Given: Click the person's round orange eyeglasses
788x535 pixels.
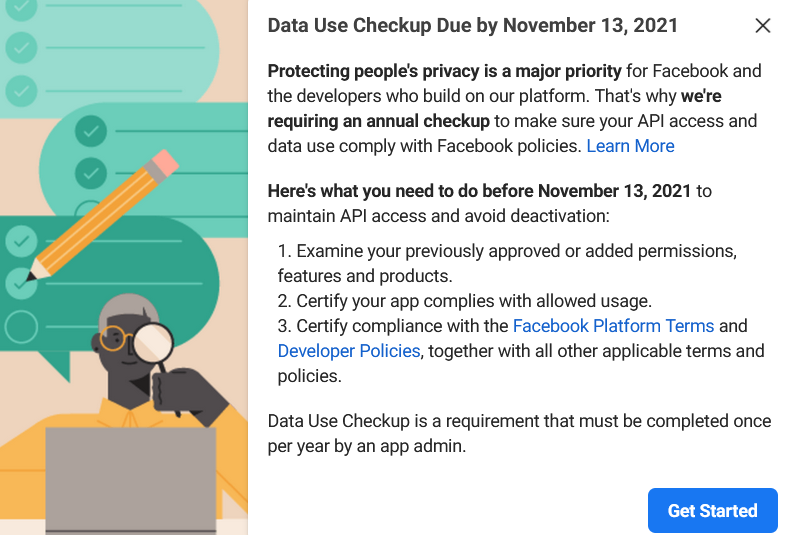Looking at the screenshot, I should [x=113, y=337].
